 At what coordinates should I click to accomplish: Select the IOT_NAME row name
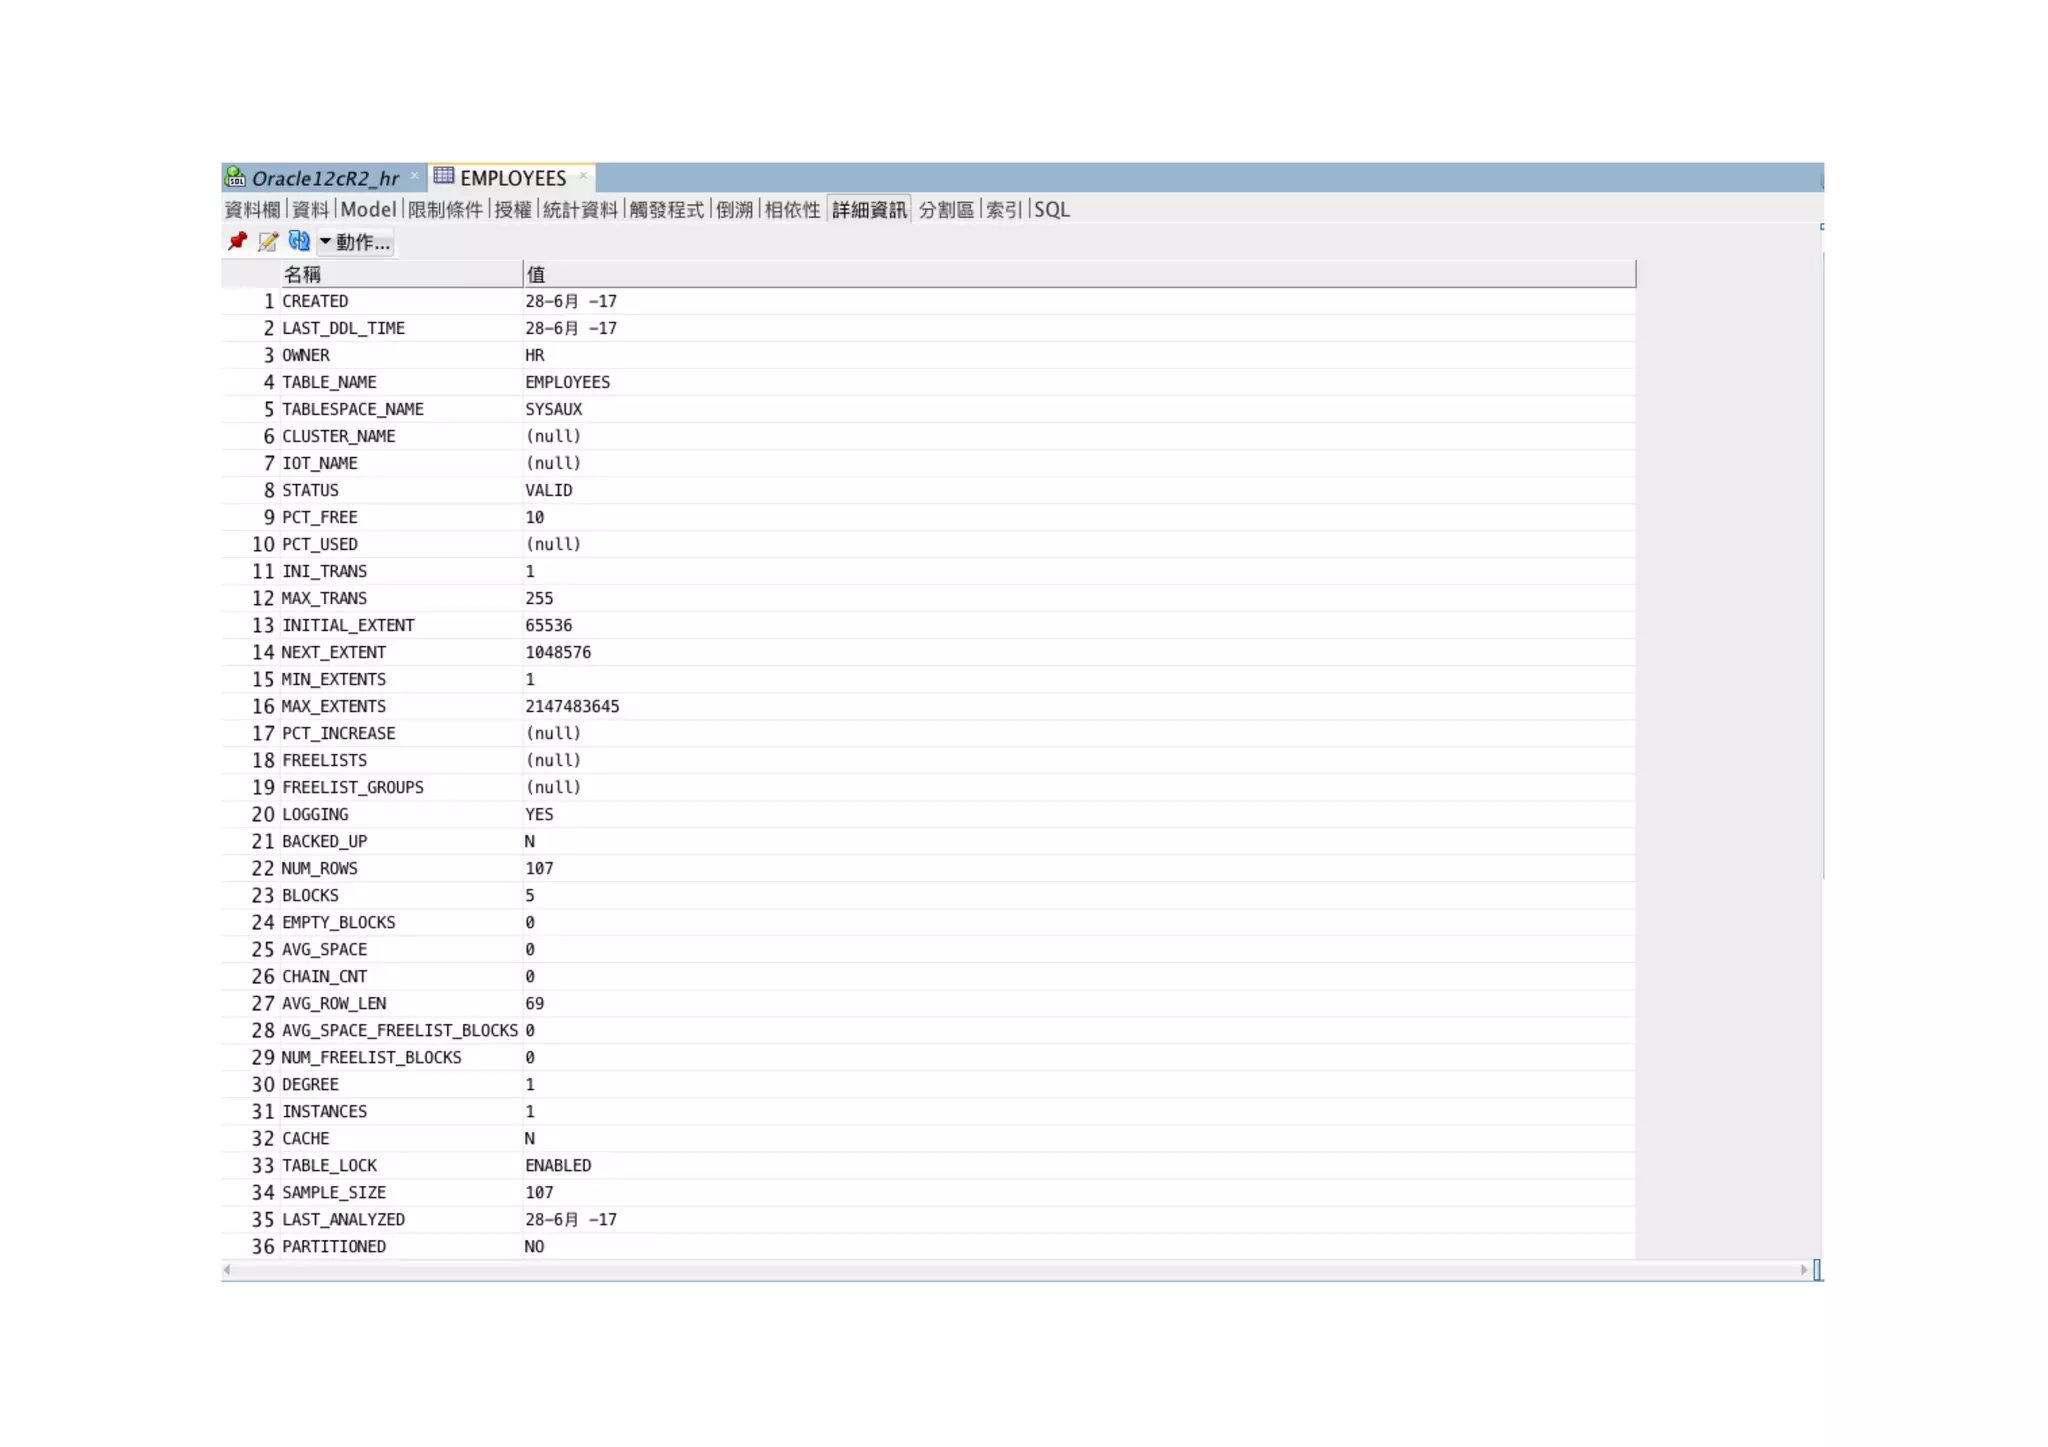click(320, 463)
